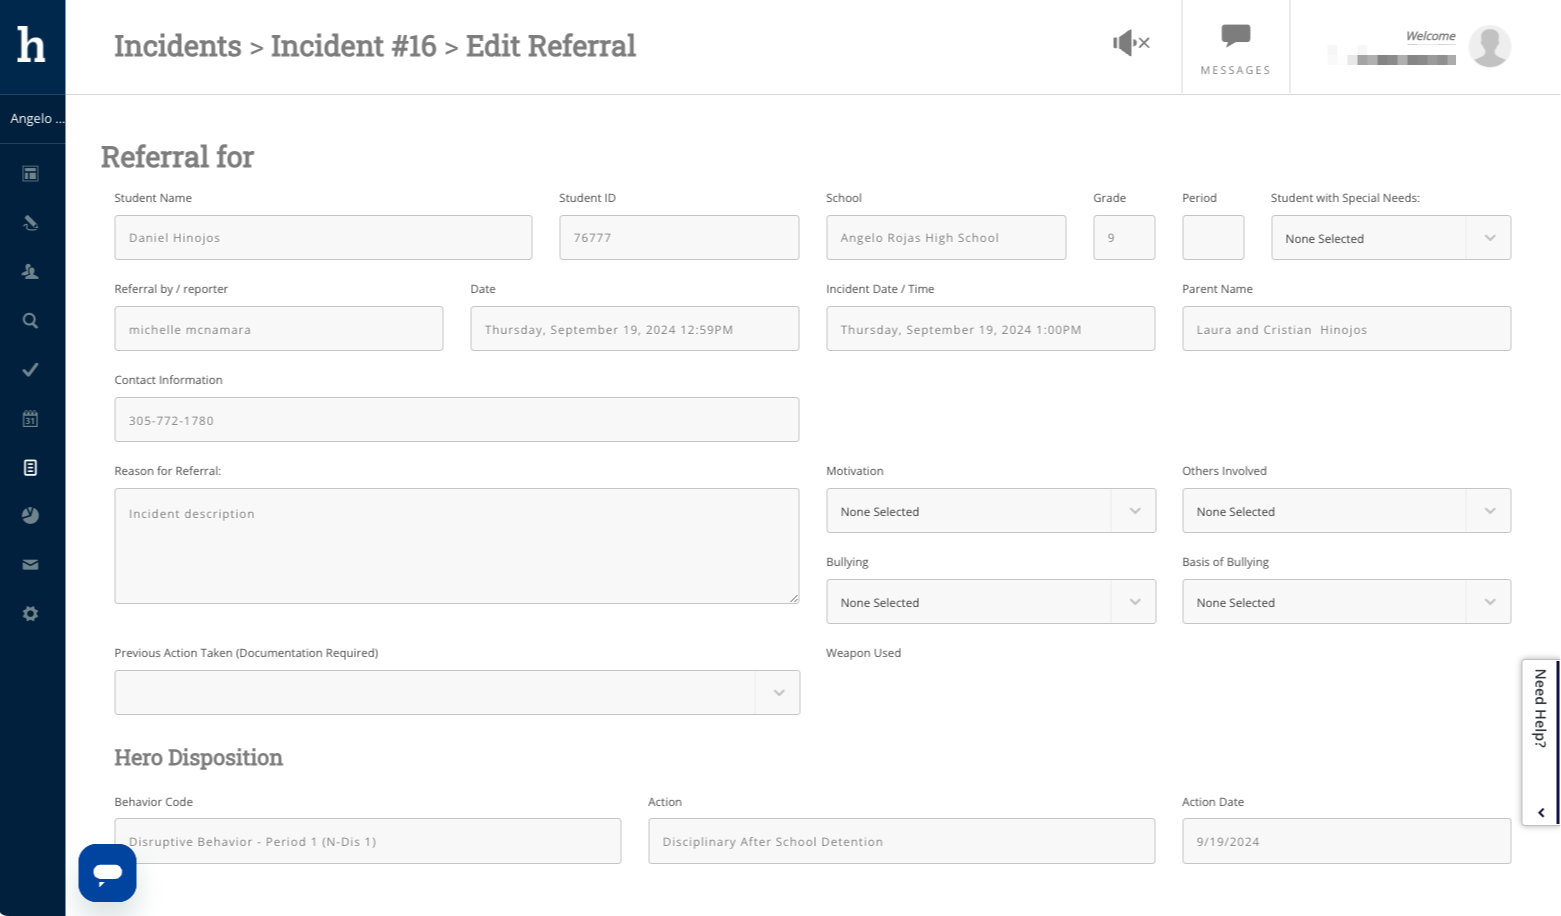Click the Incidents breadcrumb link
This screenshot has height=916, width=1561.
[x=177, y=46]
